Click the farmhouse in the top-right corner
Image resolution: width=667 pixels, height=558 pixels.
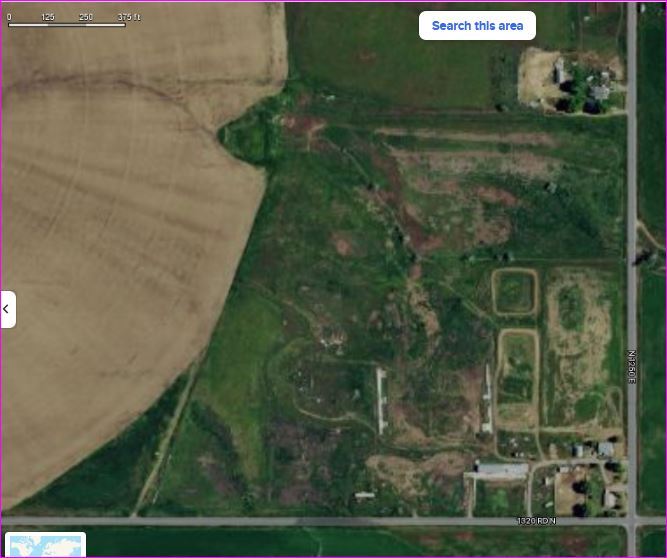coord(597,88)
